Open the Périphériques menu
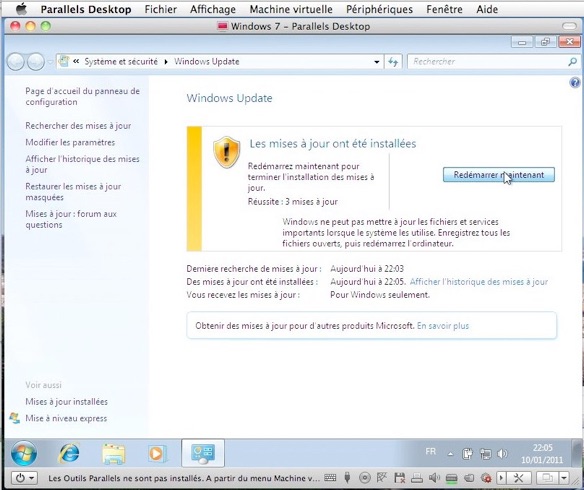This screenshot has height=490, width=584. tap(379, 9)
